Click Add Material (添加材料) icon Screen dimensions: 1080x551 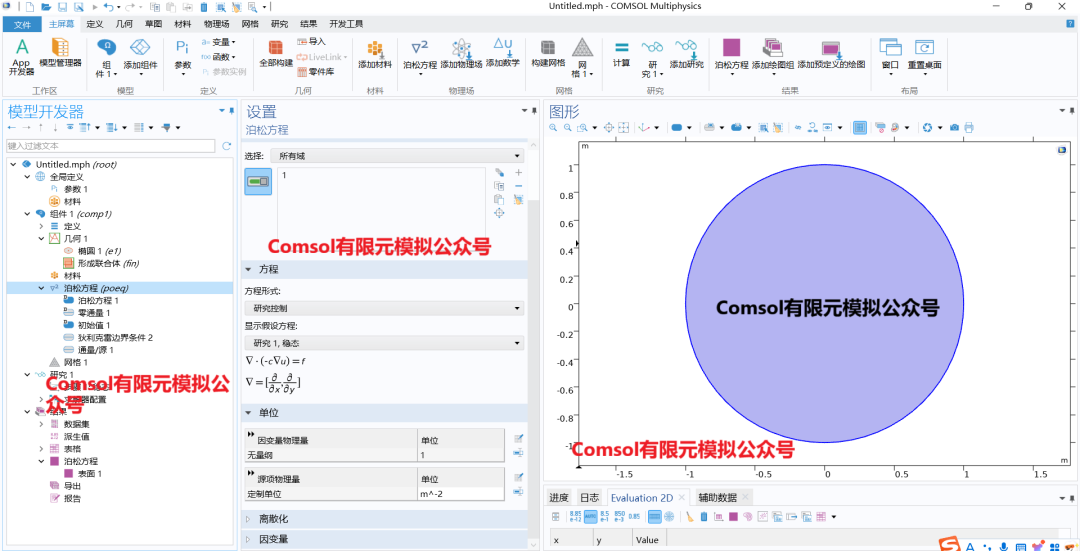pos(375,54)
